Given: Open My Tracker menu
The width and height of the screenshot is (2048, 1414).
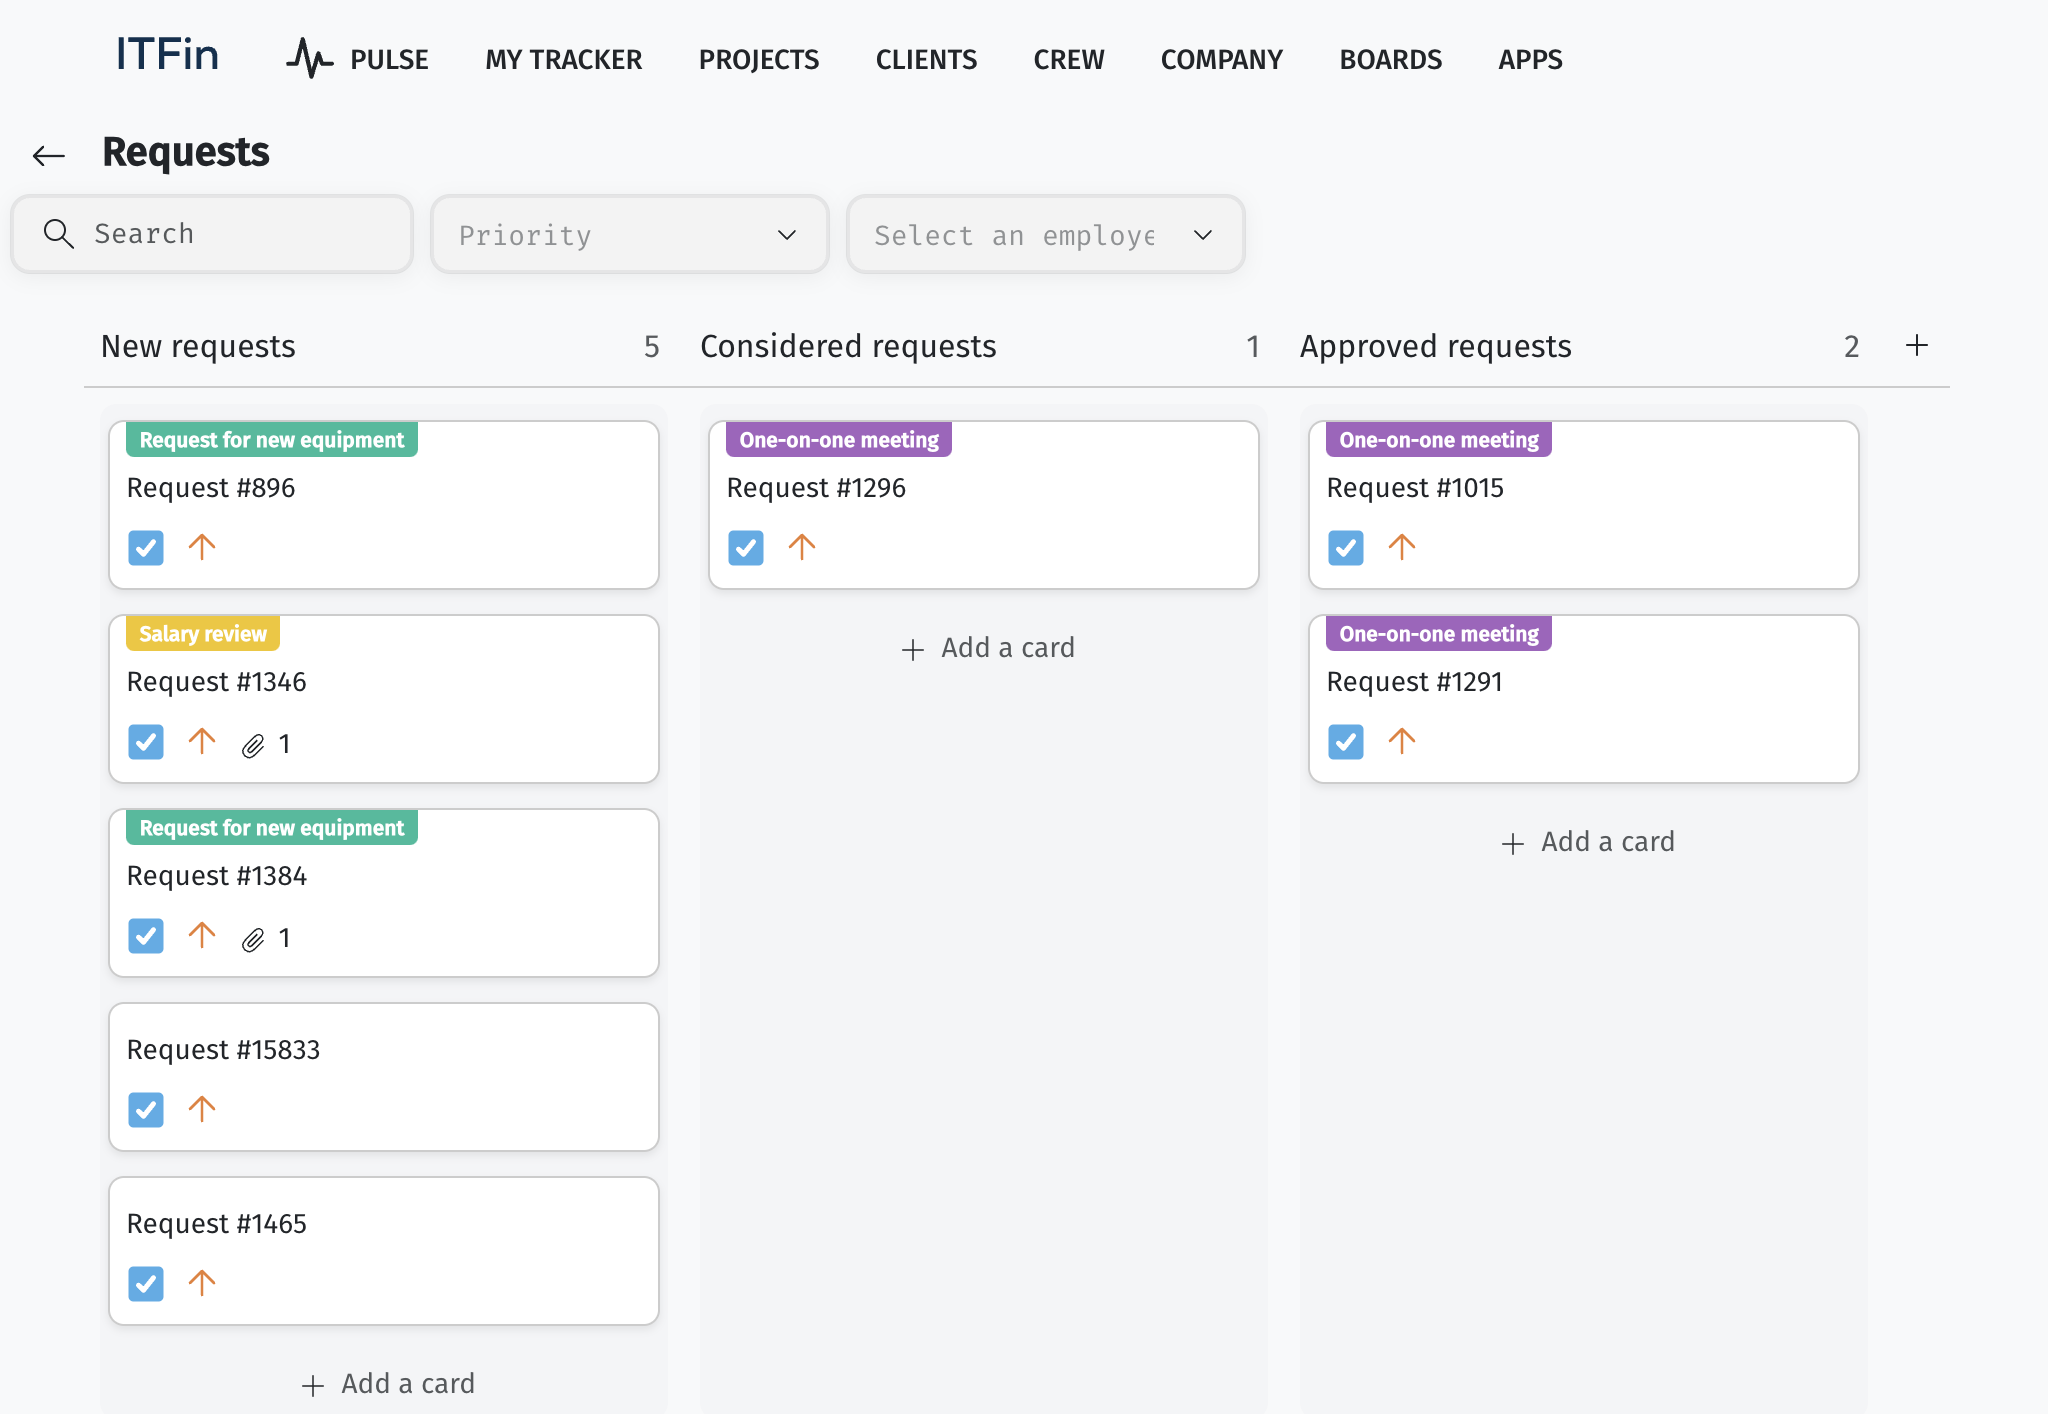Looking at the screenshot, I should tap(564, 60).
